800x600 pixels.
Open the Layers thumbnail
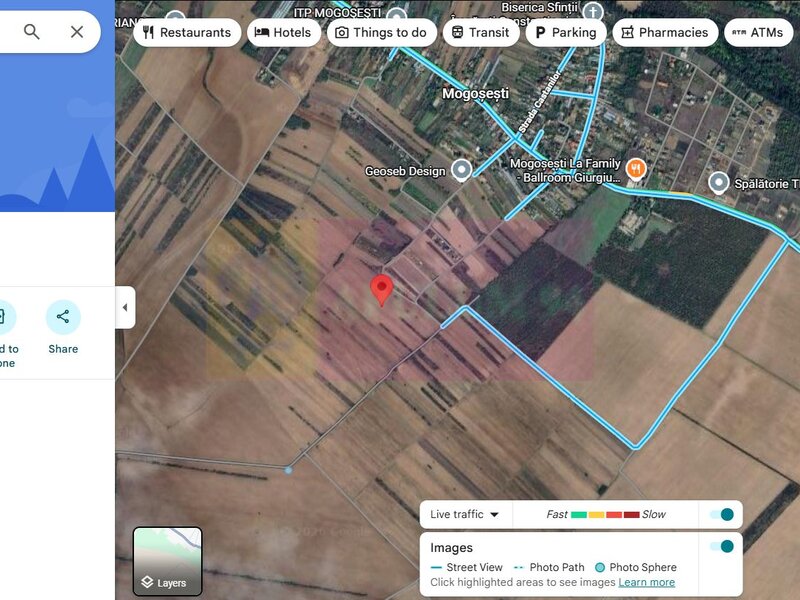click(167, 561)
